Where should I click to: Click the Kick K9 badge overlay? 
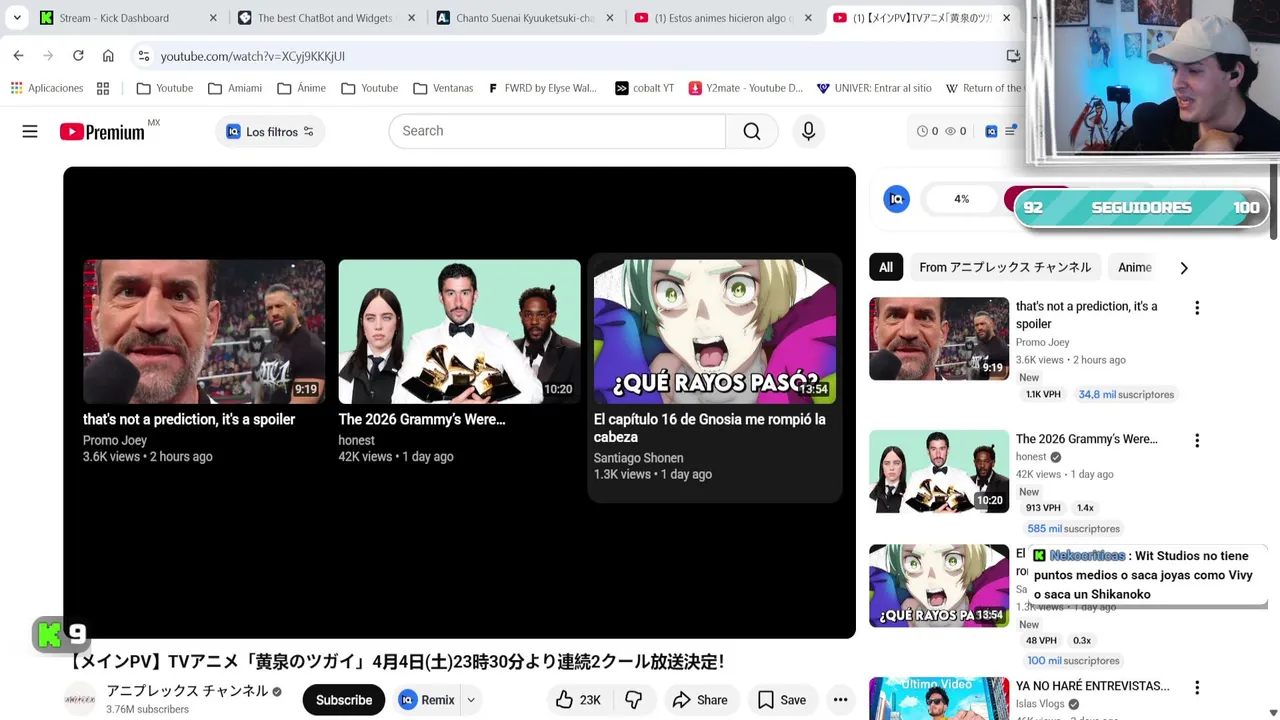pos(61,634)
